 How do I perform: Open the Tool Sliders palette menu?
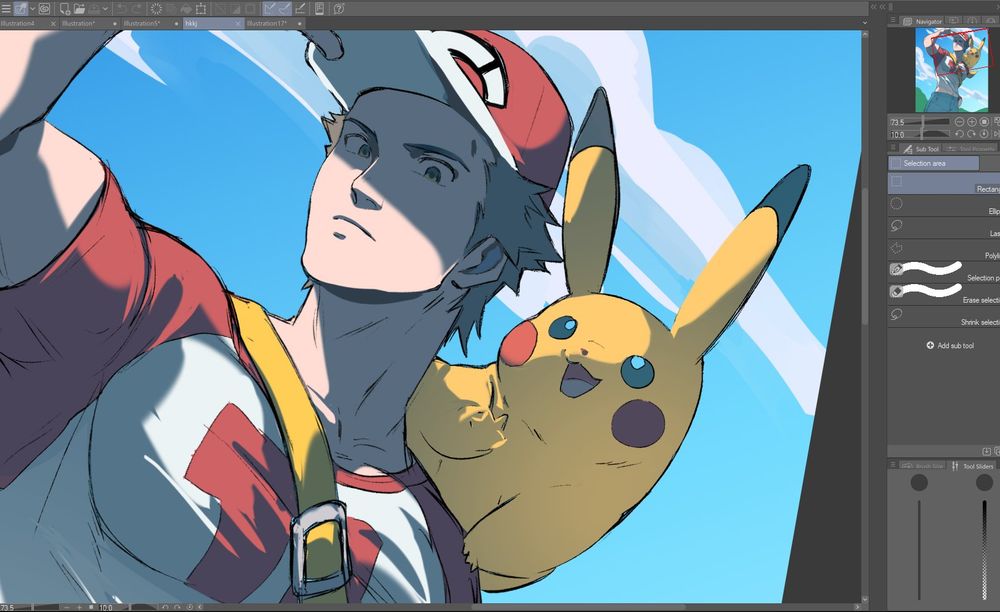pos(893,465)
